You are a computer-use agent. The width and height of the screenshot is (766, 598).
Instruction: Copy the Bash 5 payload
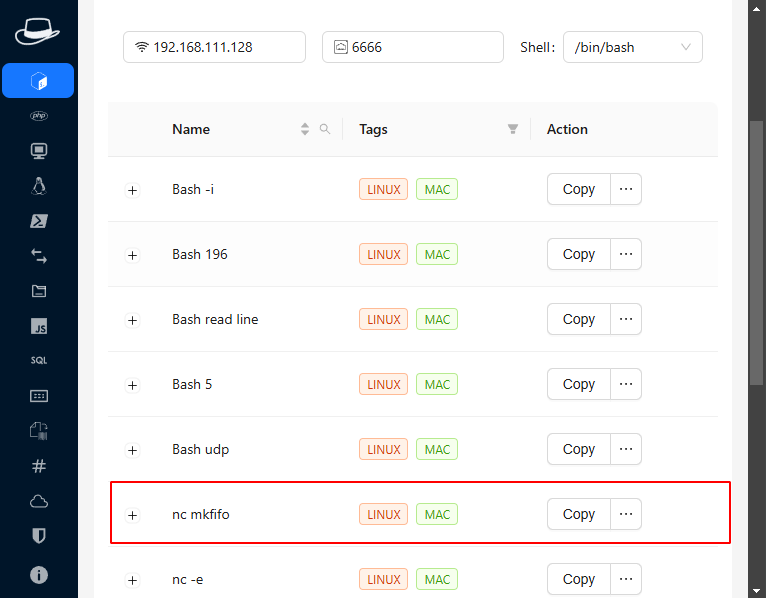point(578,384)
